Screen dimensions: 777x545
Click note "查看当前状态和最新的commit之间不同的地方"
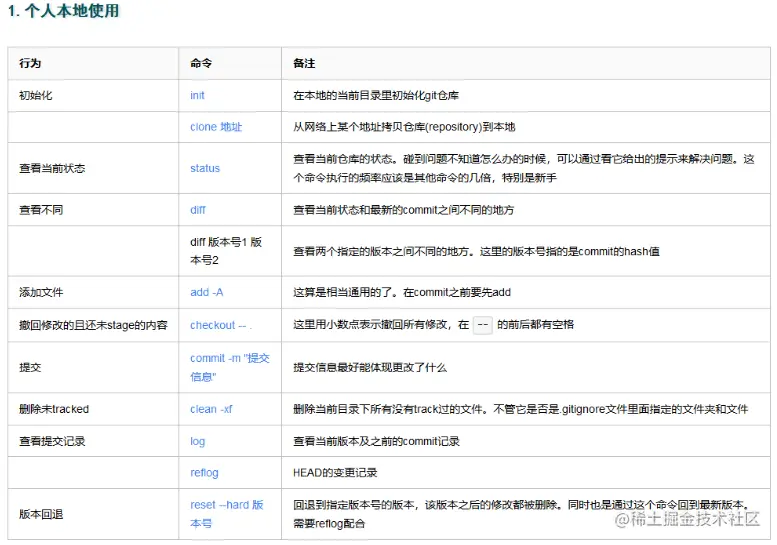click(x=403, y=210)
